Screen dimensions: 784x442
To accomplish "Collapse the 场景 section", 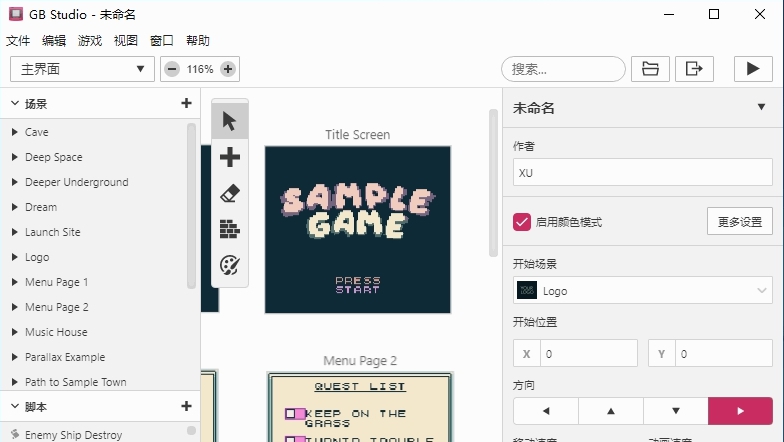I will pyautogui.click(x=15, y=104).
